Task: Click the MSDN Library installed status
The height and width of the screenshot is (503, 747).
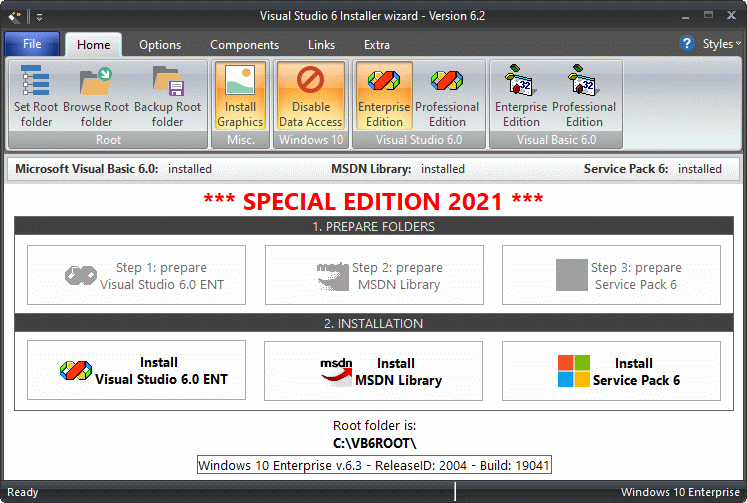Action: 398,169
